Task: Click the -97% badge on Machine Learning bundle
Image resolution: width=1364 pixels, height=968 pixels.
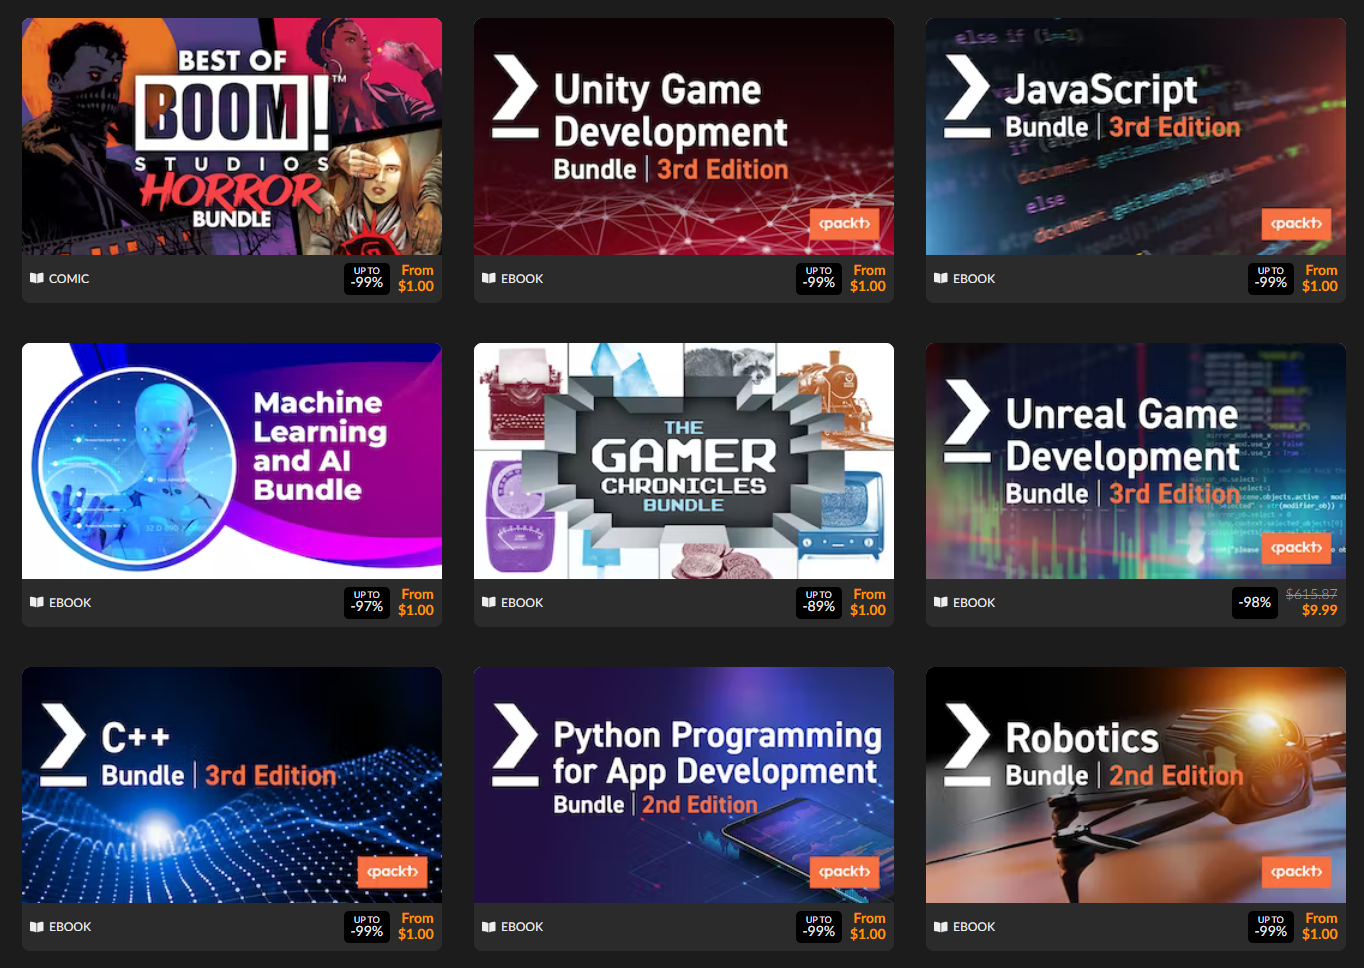Action: pyautogui.click(x=367, y=602)
